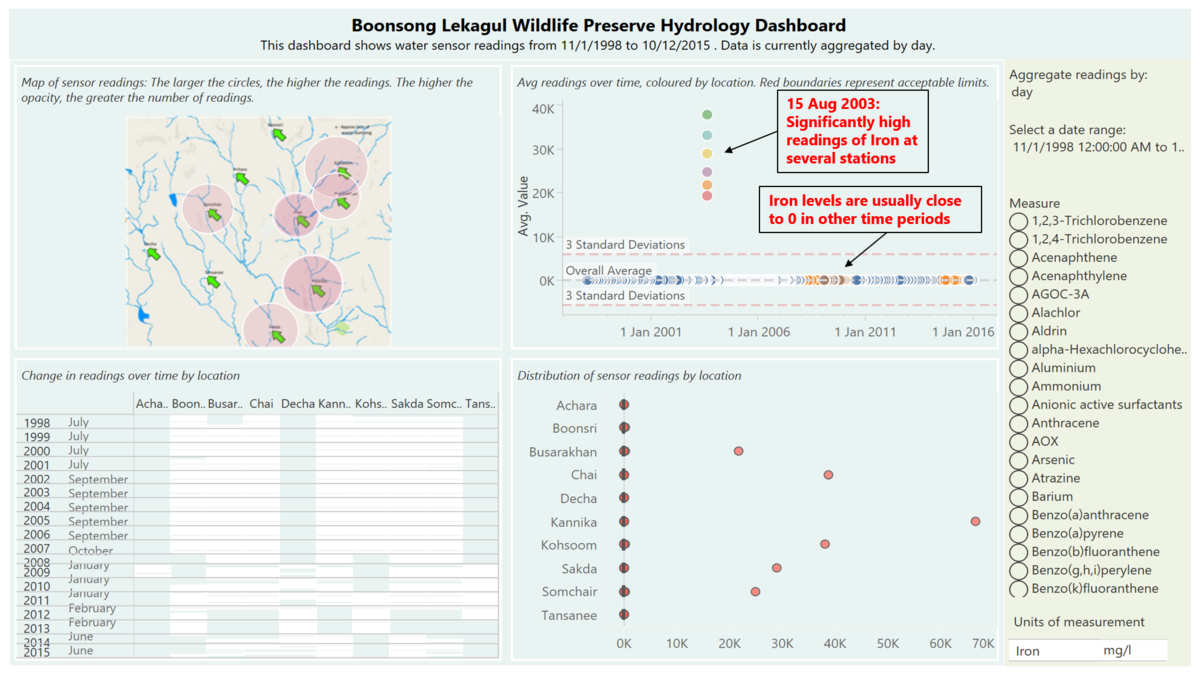1200x675 pixels.
Task: Select the Ammonium radio button
Action: pos(1018,386)
